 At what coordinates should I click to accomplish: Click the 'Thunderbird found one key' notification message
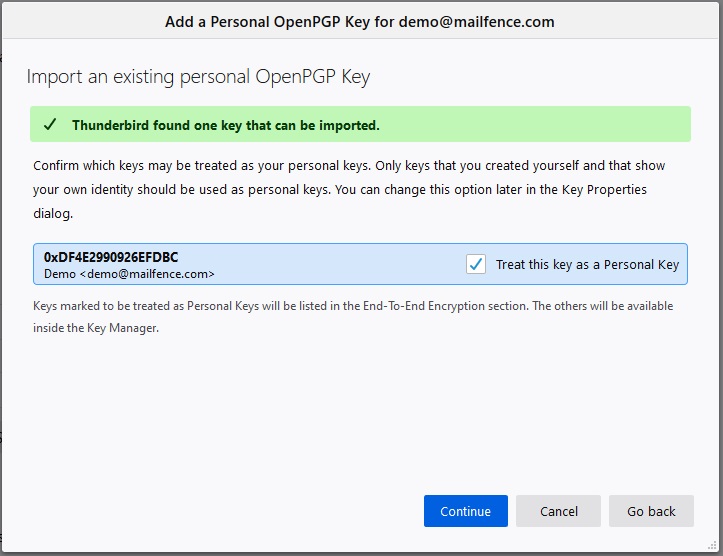point(226,125)
